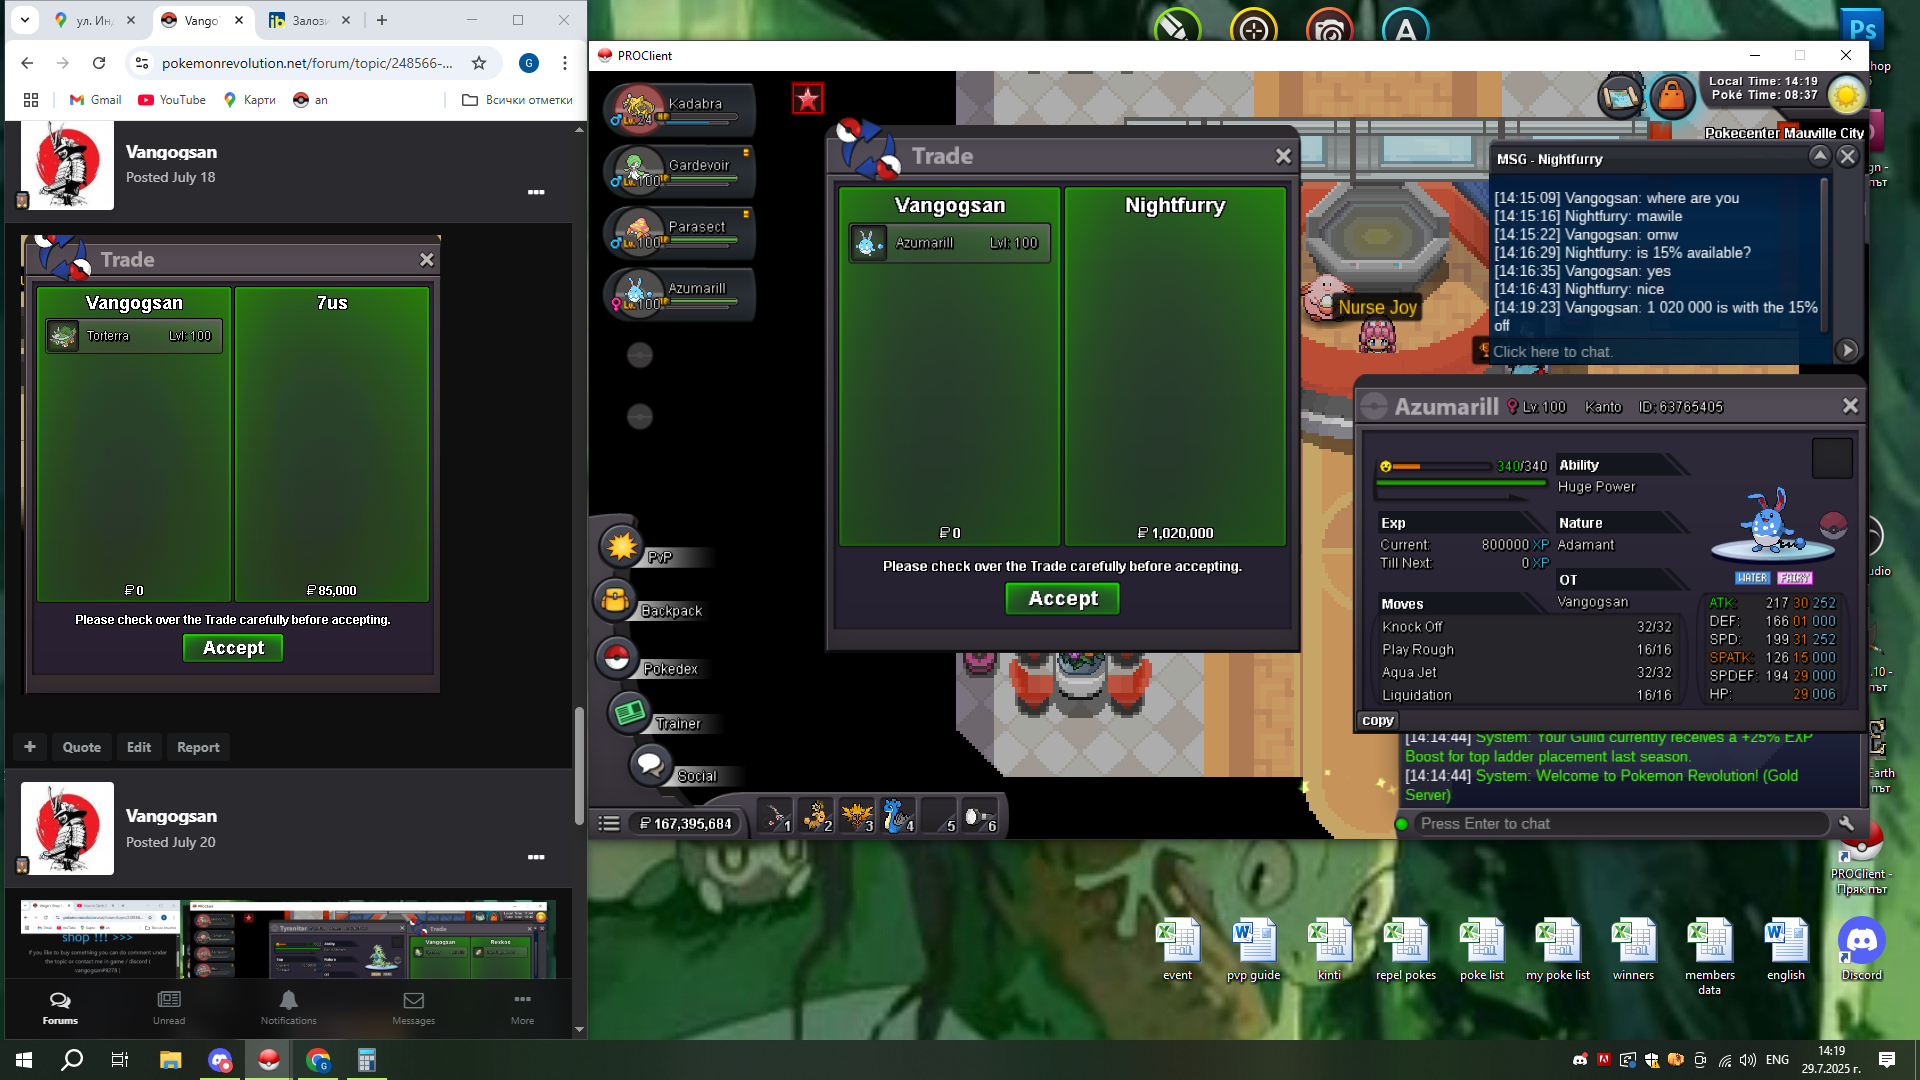Click the forum Quote button
Screen dimensions: 1920x1080
81,747
